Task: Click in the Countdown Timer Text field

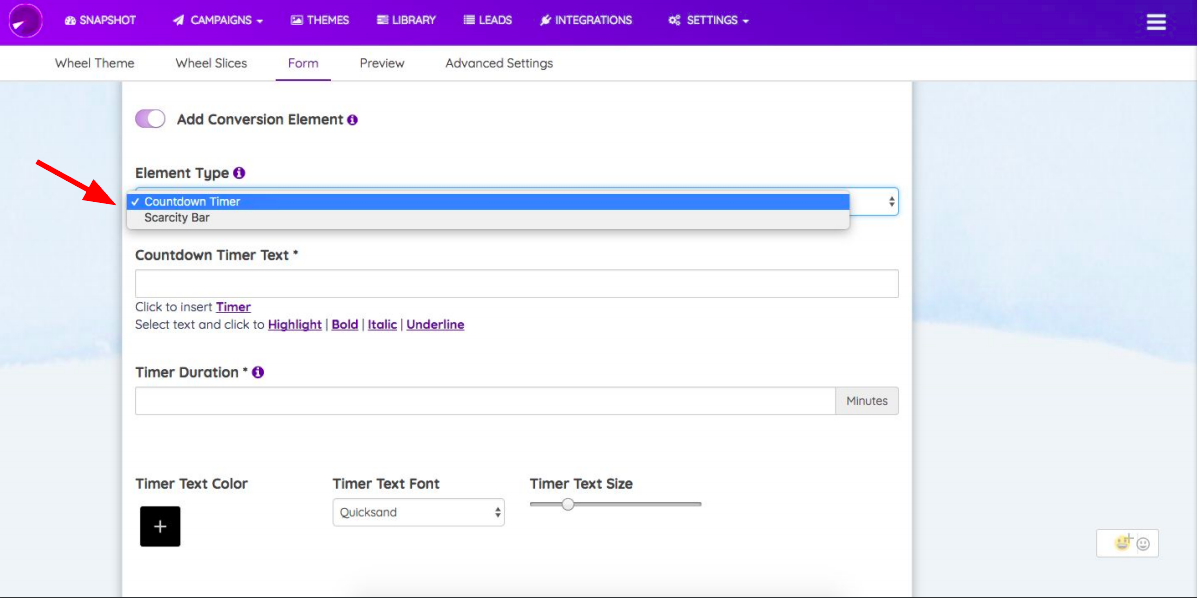Action: 517,283
